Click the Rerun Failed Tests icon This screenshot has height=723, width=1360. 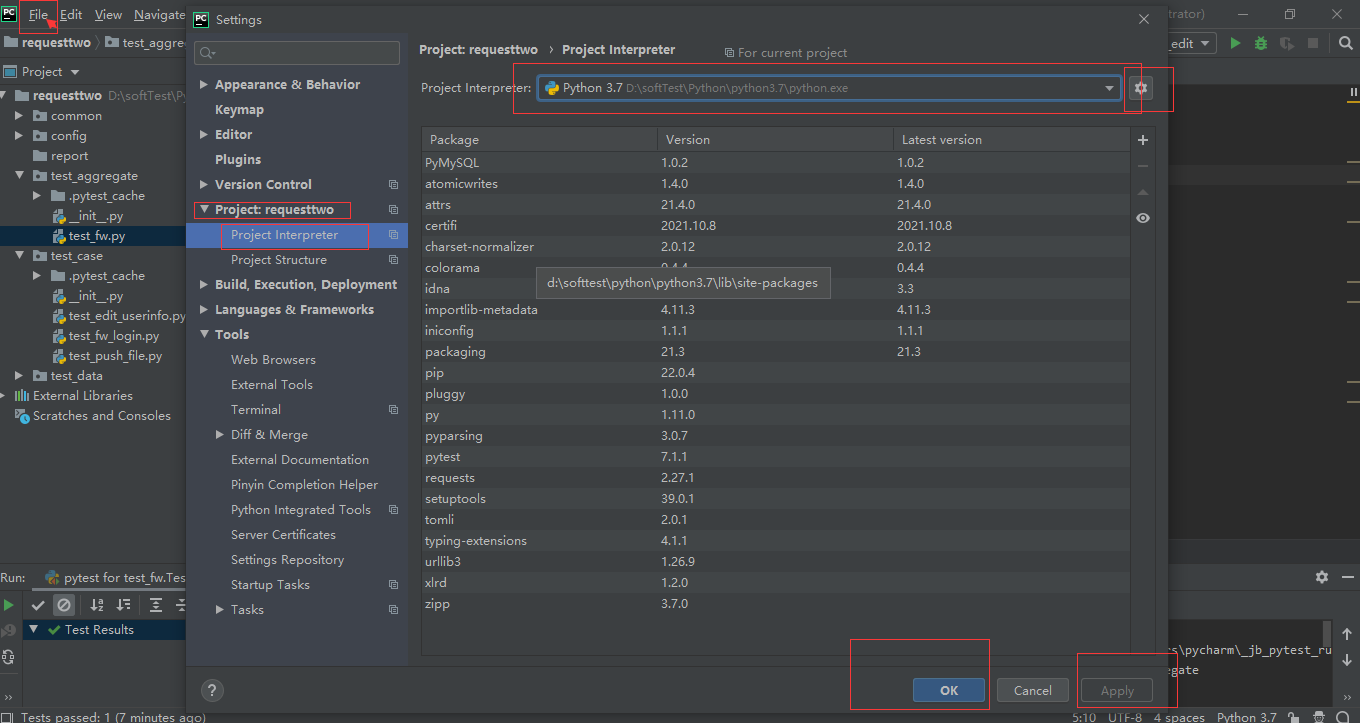click(9, 630)
